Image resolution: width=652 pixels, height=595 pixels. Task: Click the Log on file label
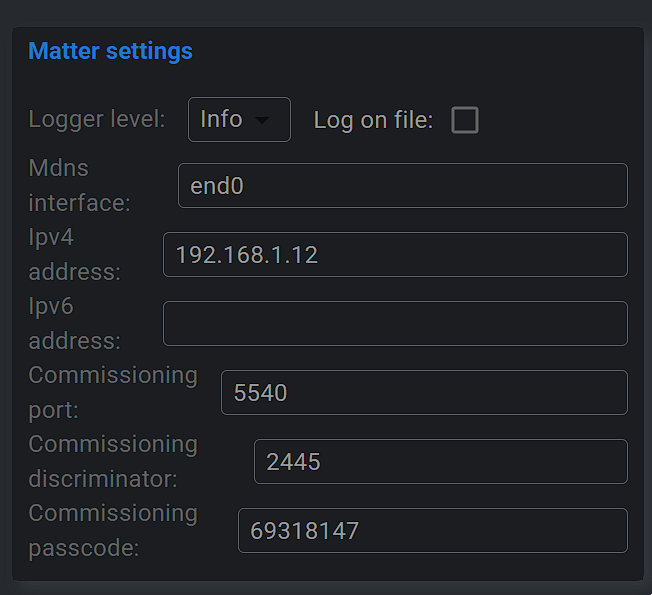(373, 120)
